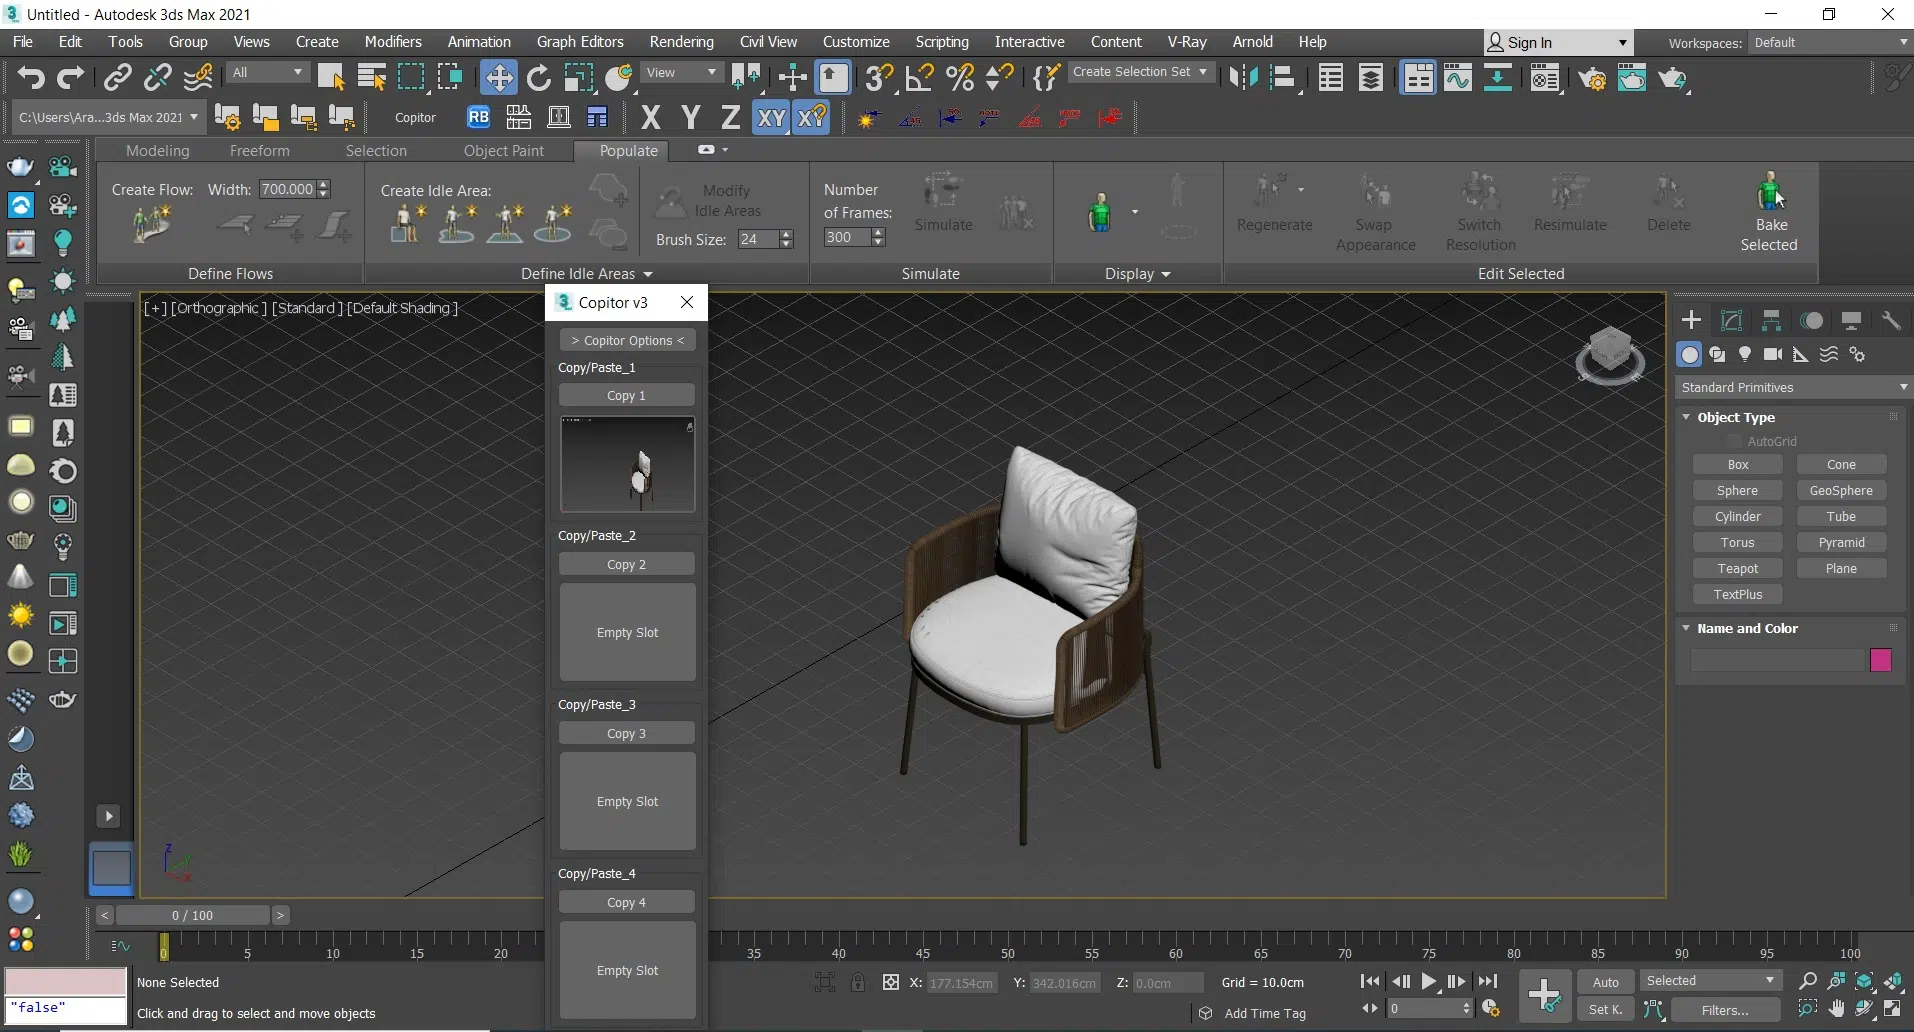1914x1032 pixels.
Task: Toggle the Angle Snap icon
Action: [x=919, y=77]
